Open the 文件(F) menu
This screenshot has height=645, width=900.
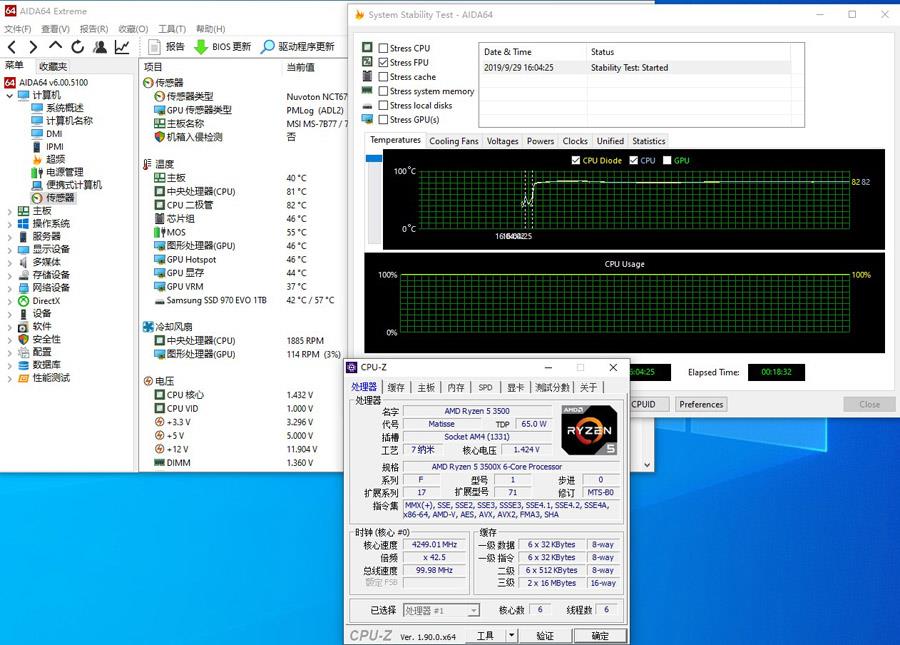coord(18,29)
